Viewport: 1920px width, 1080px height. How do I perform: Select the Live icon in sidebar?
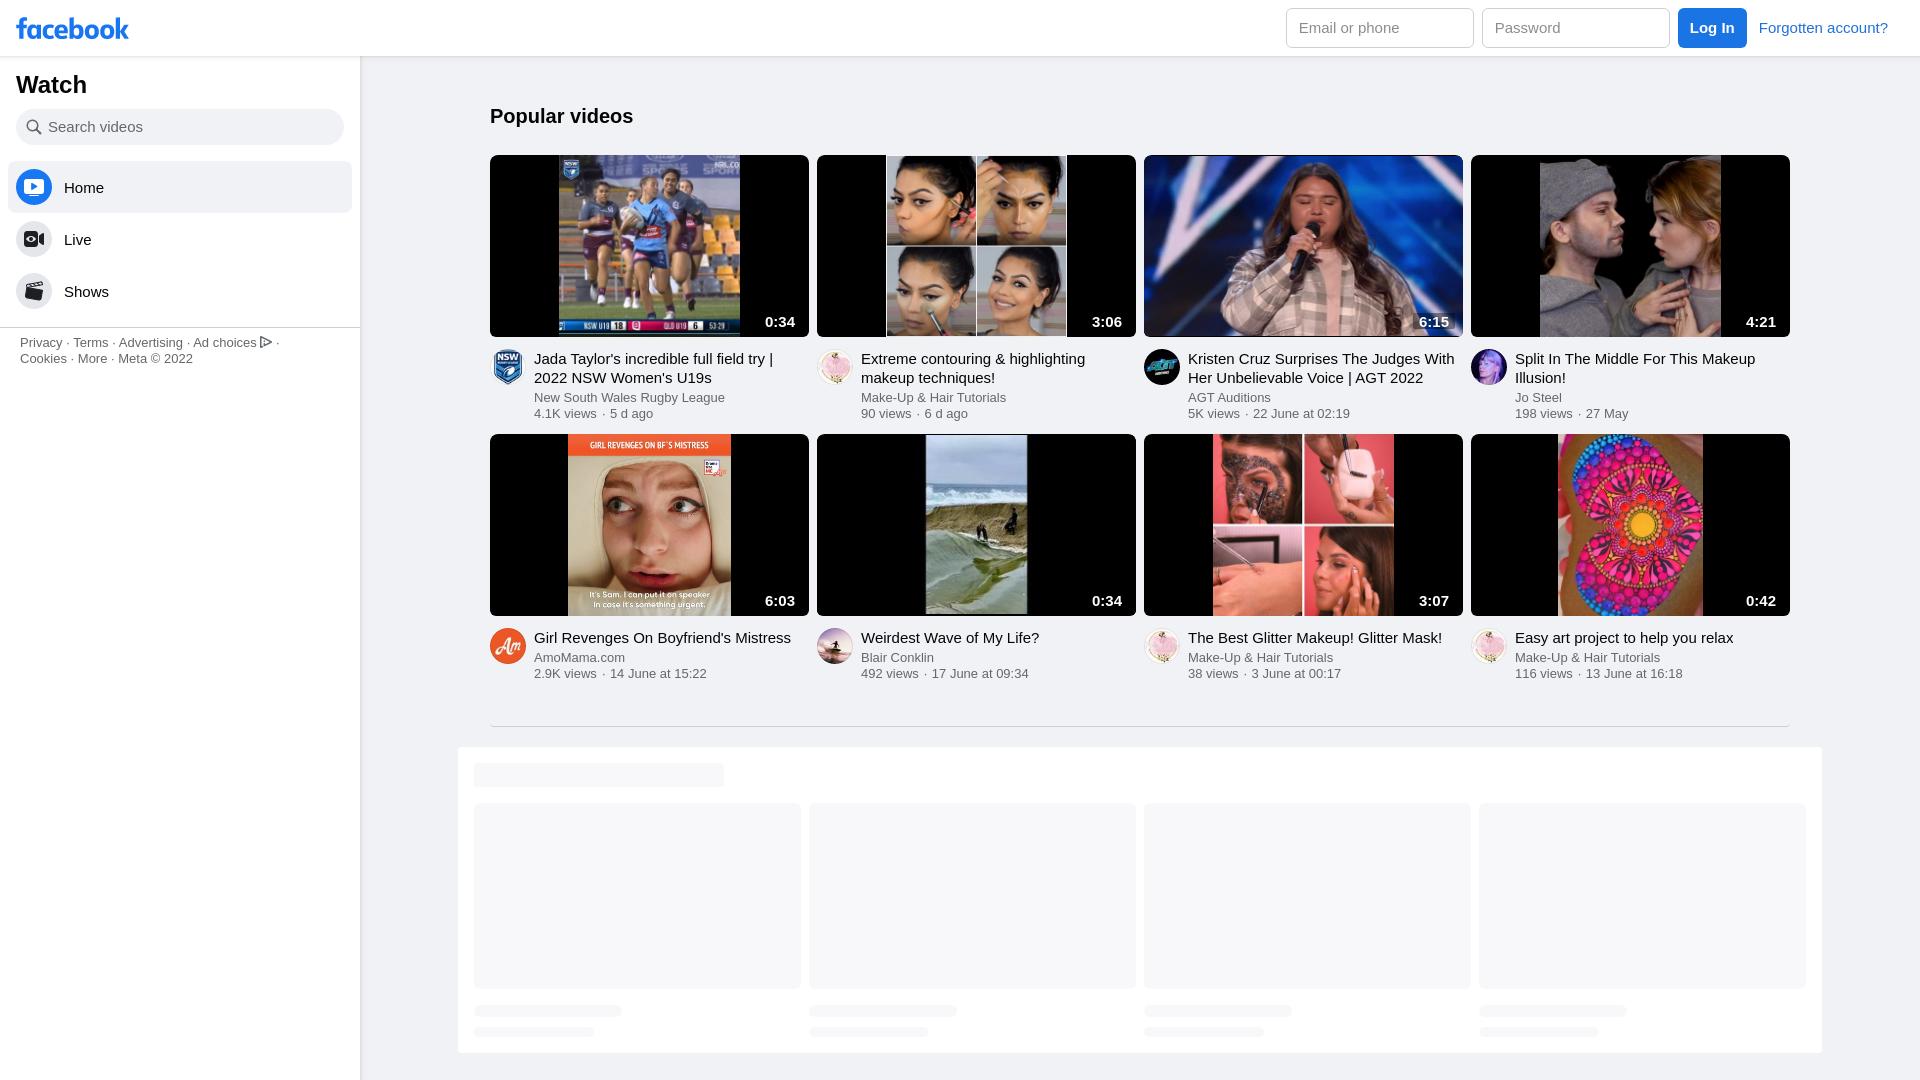coord(34,239)
